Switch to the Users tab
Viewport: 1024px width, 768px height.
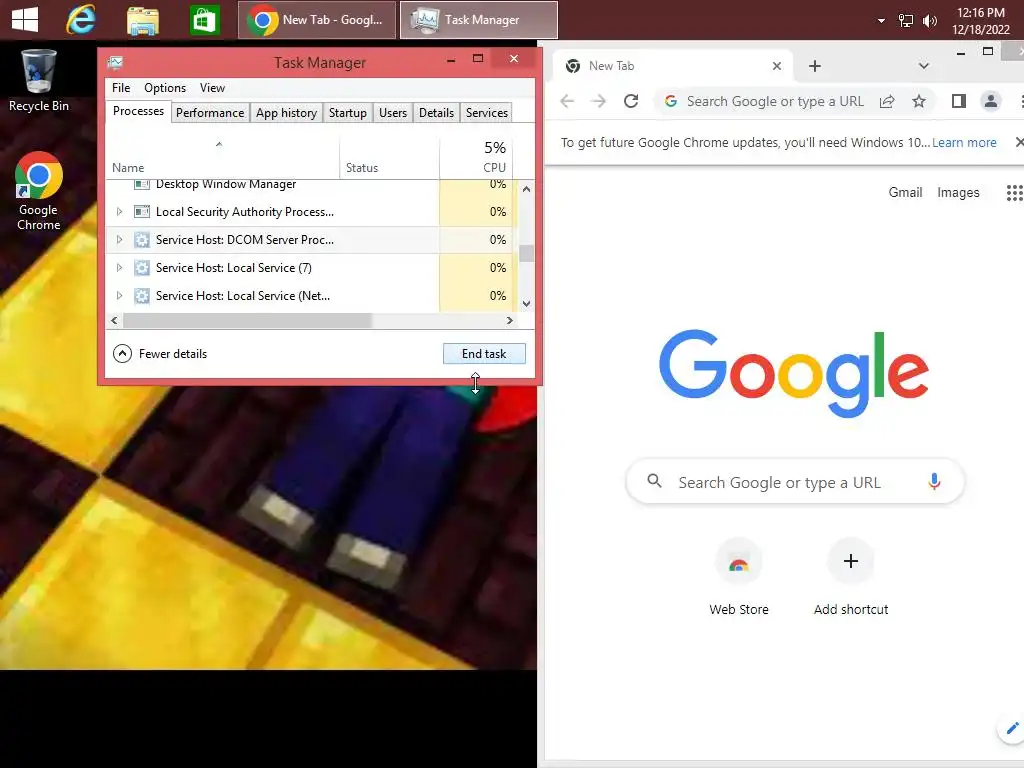coord(392,112)
